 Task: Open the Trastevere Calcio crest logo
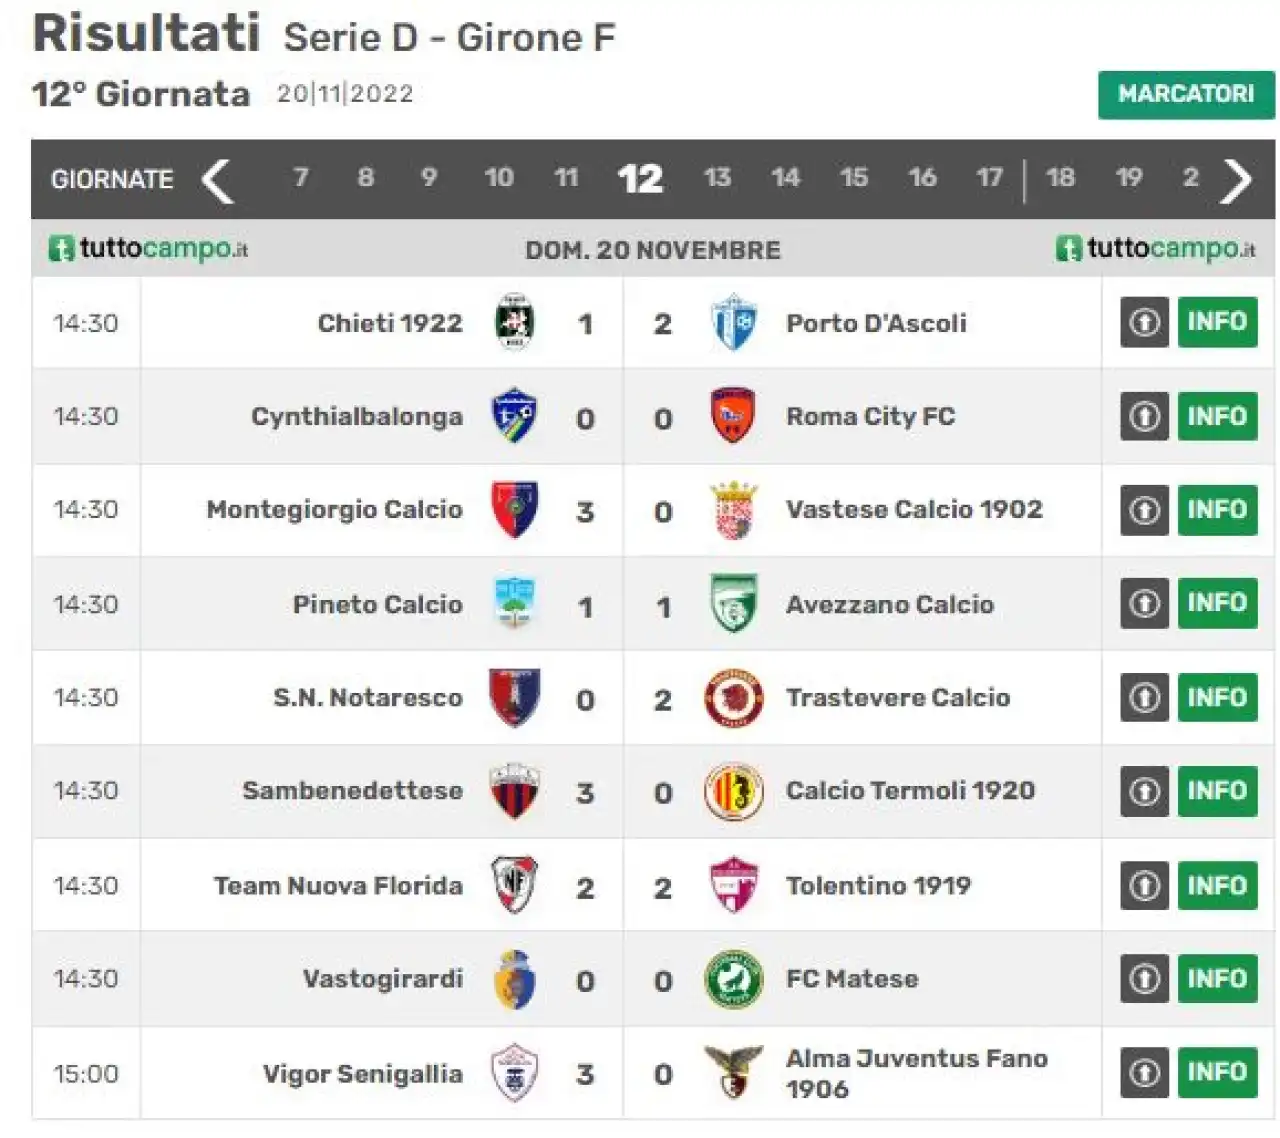coord(734,698)
